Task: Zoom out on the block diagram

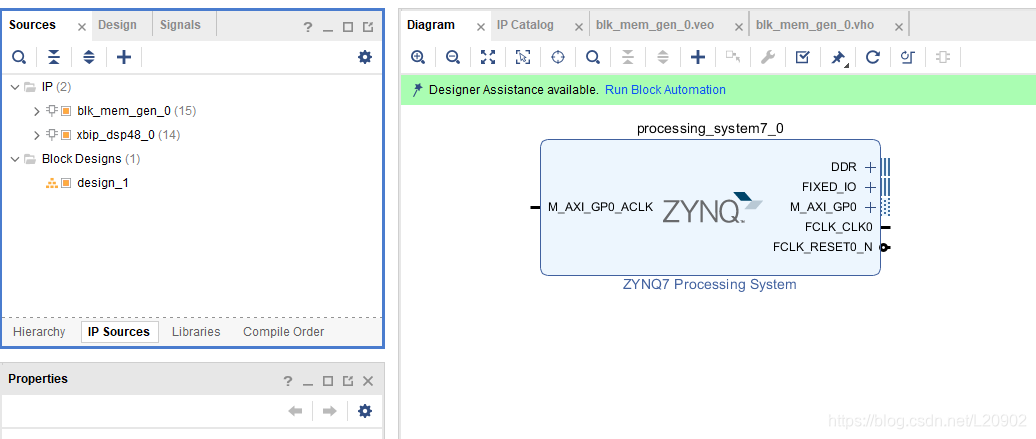Action: [x=453, y=58]
